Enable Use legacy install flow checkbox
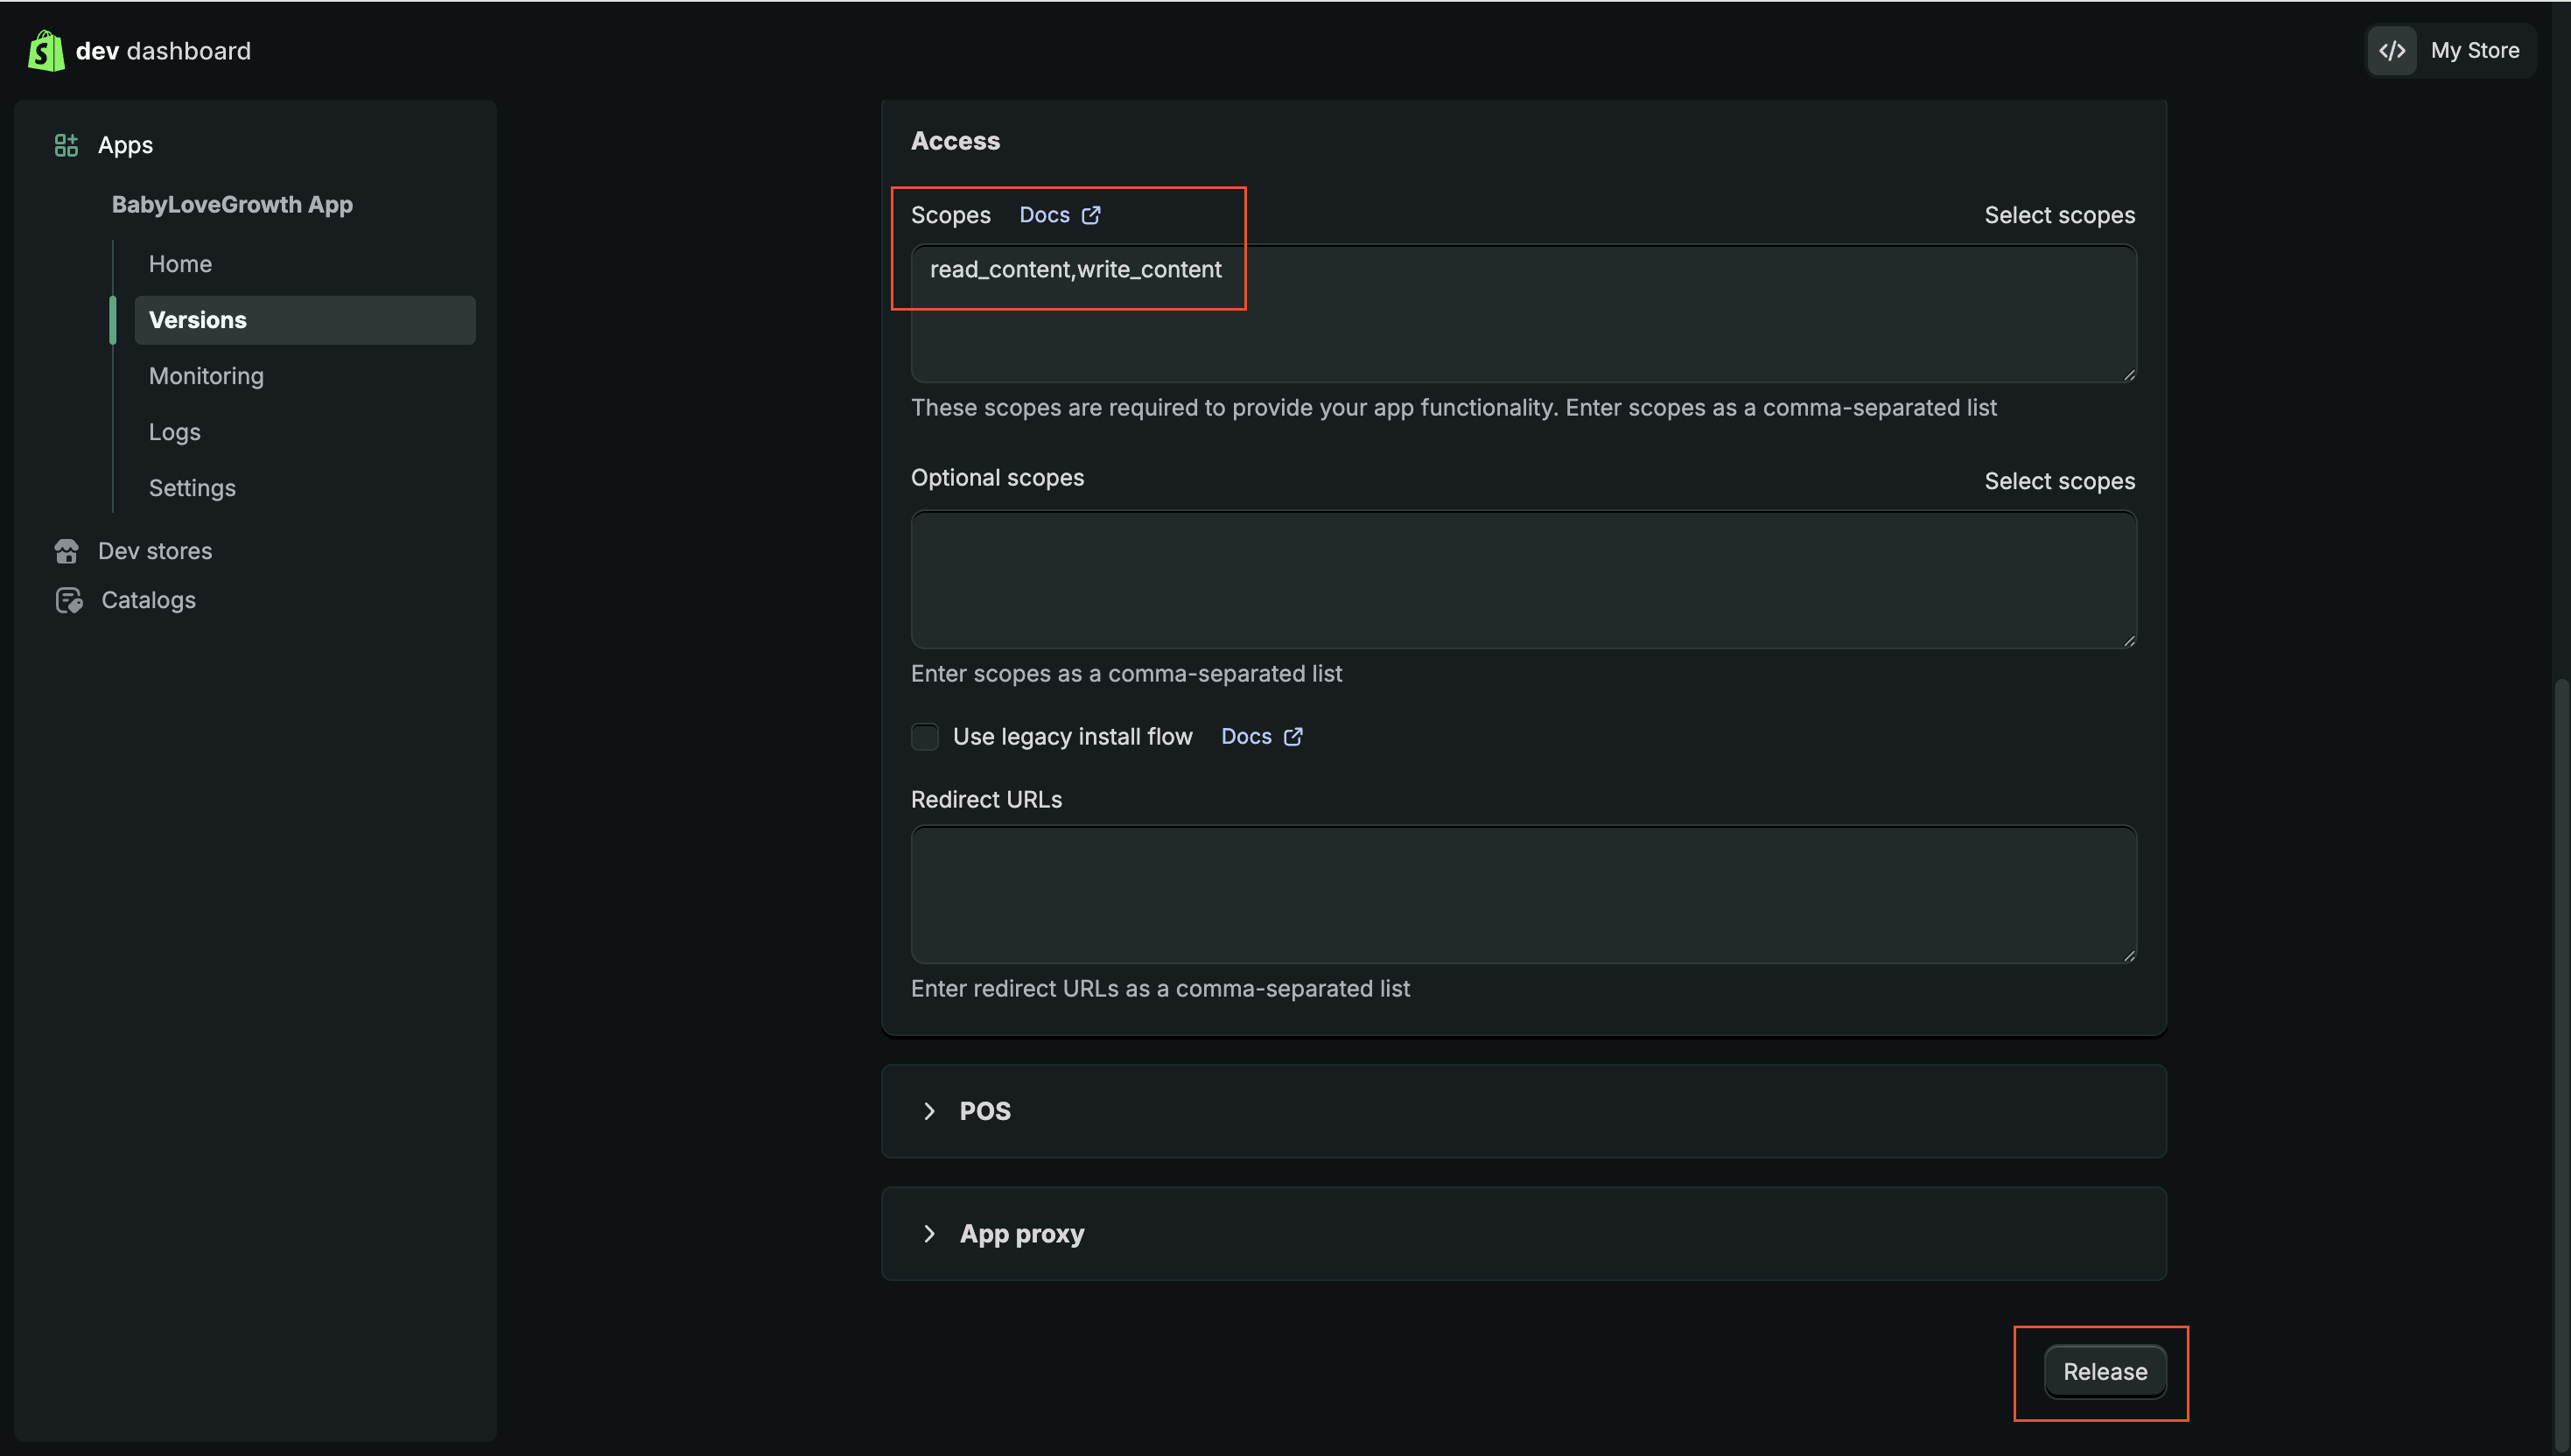The width and height of the screenshot is (2571, 1456). (x=925, y=737)
